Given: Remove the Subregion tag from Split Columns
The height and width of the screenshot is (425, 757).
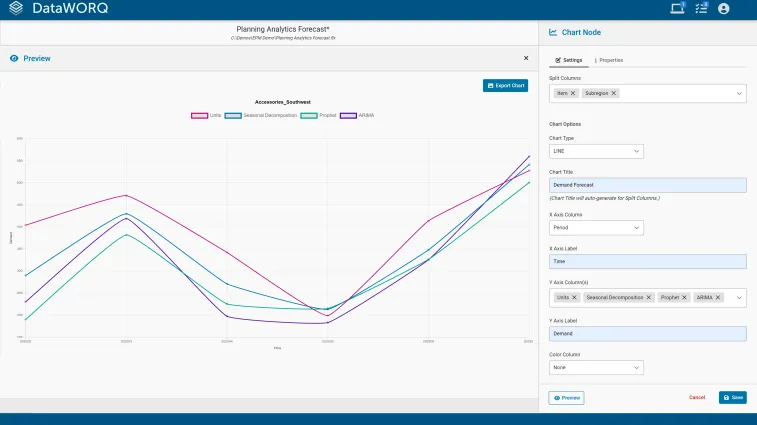Looking at the screenshot, I should click(614, 93).
